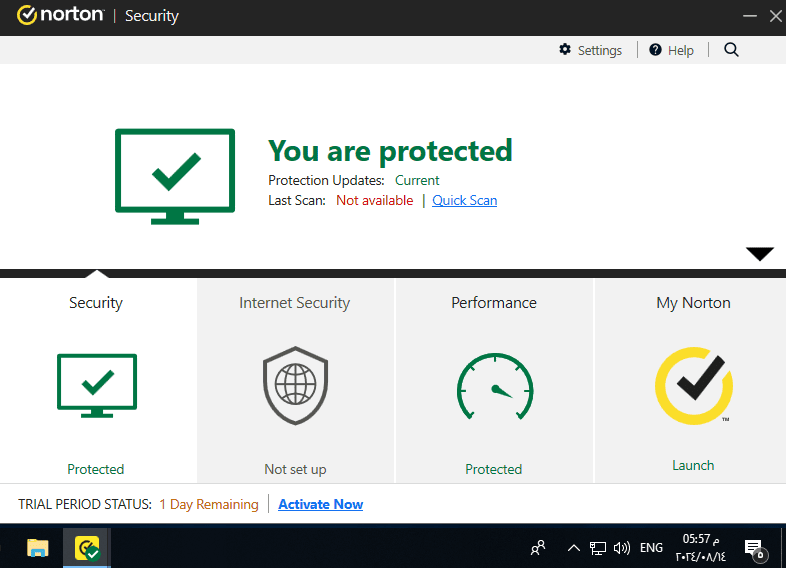Screen dimensions: 786x568
Task: Open the People icon in system tray
Action: click(538, 548)
